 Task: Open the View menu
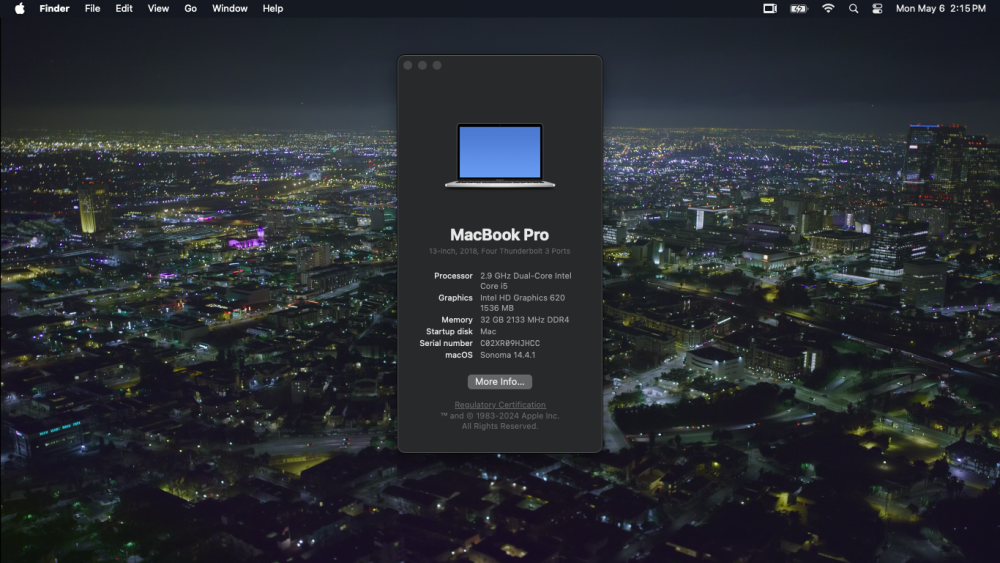coord(158,8)
